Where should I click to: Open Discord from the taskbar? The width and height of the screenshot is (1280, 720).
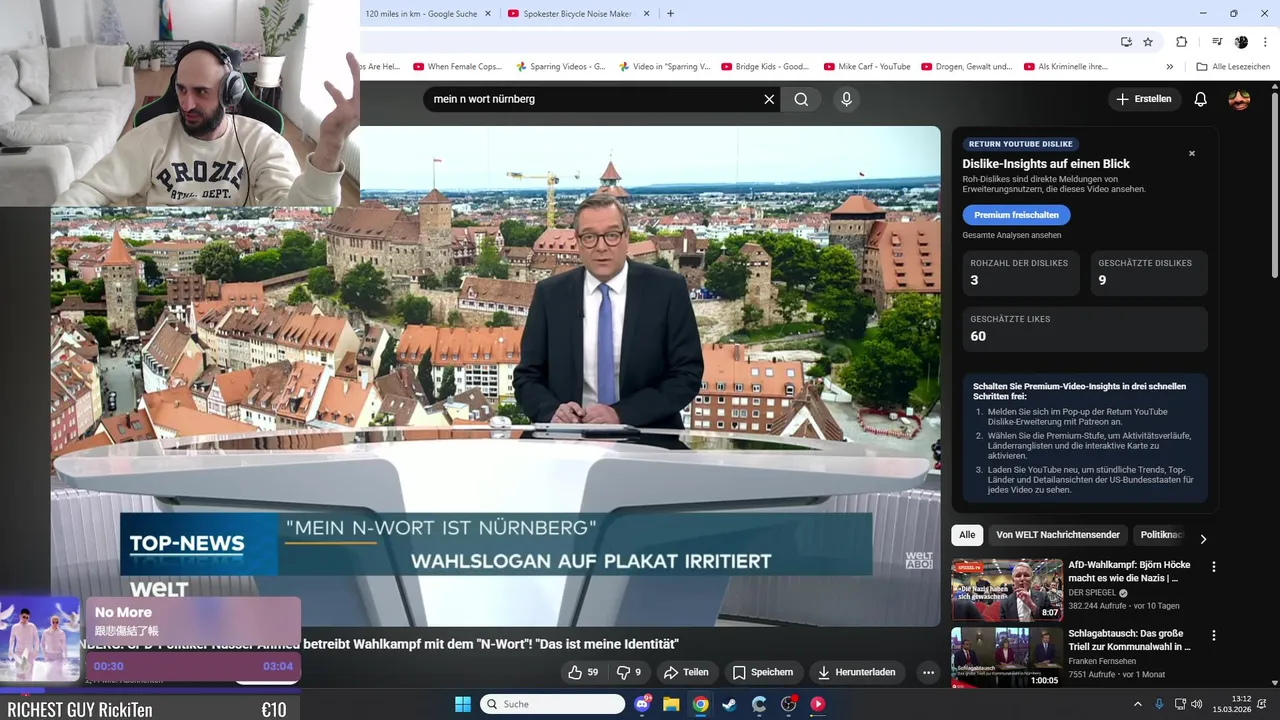pyautogui.click(x=642, y=704)
